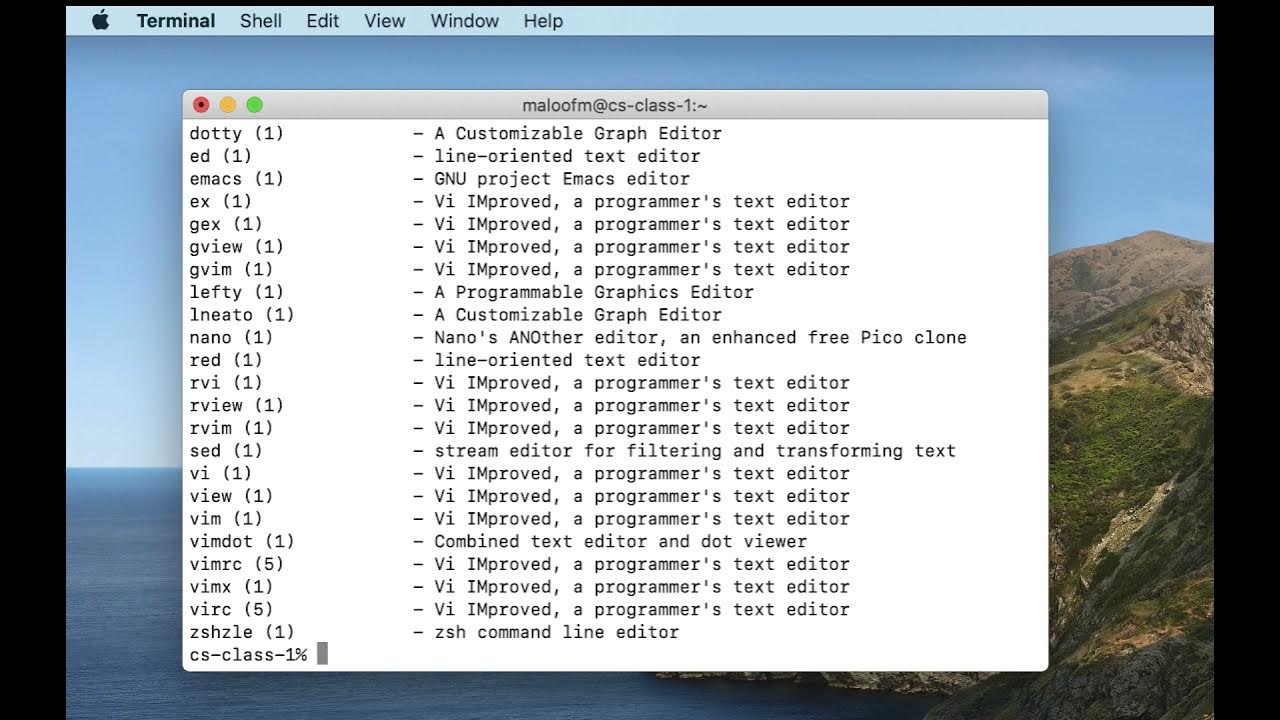The width and height of the screenshot is (1280, 720).
Task: Click the vimx (1) entry
Action: 231,587
